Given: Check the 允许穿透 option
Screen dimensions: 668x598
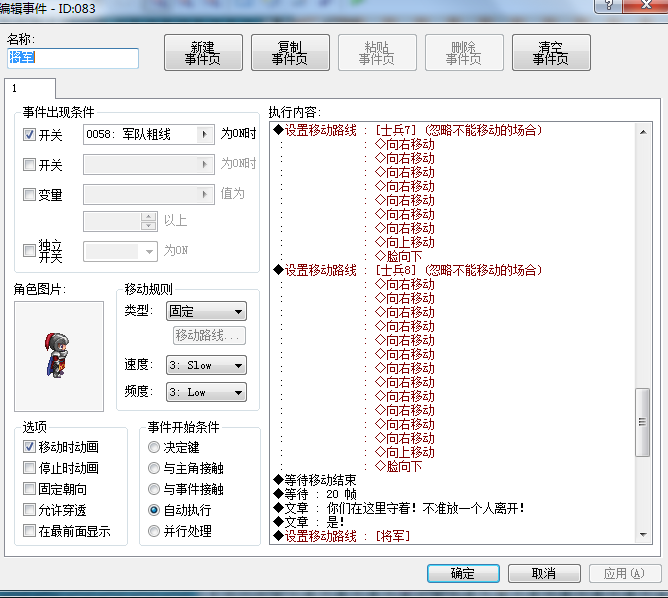Looking at the screenshot, I should coord(29,509).
